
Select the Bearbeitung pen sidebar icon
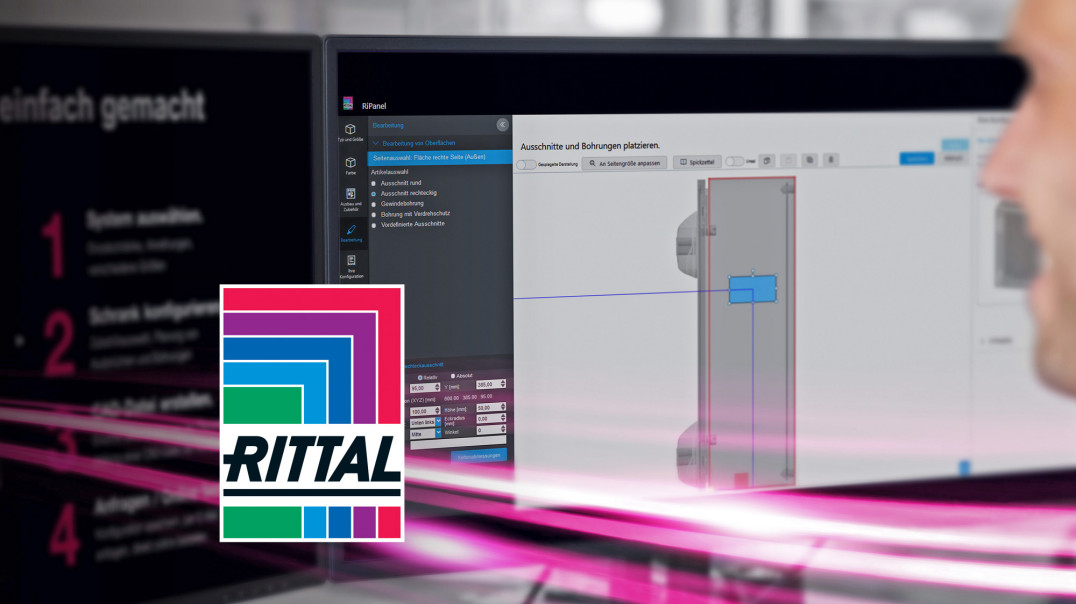click(x=351, y=233)
